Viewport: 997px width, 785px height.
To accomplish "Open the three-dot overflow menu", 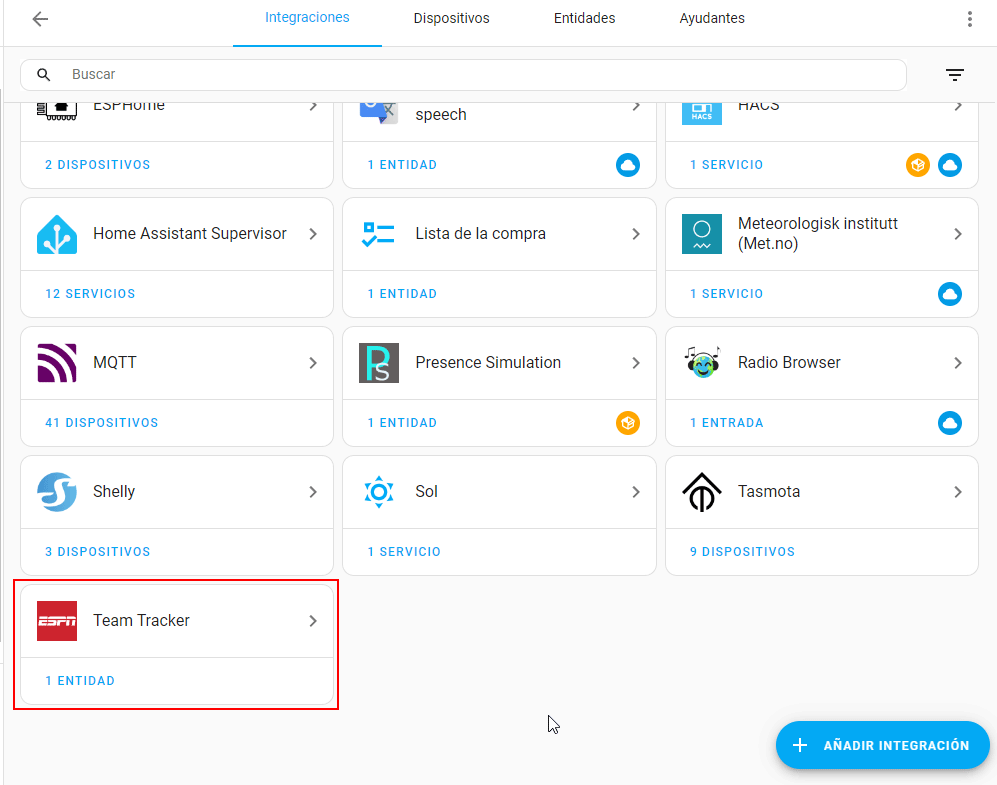I will [x=969, y=19].
